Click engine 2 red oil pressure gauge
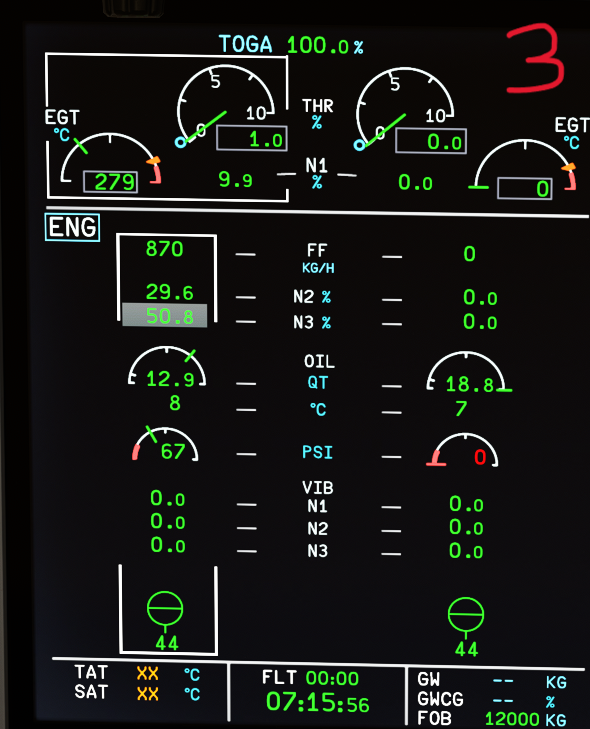 click(x=463, y=450)
